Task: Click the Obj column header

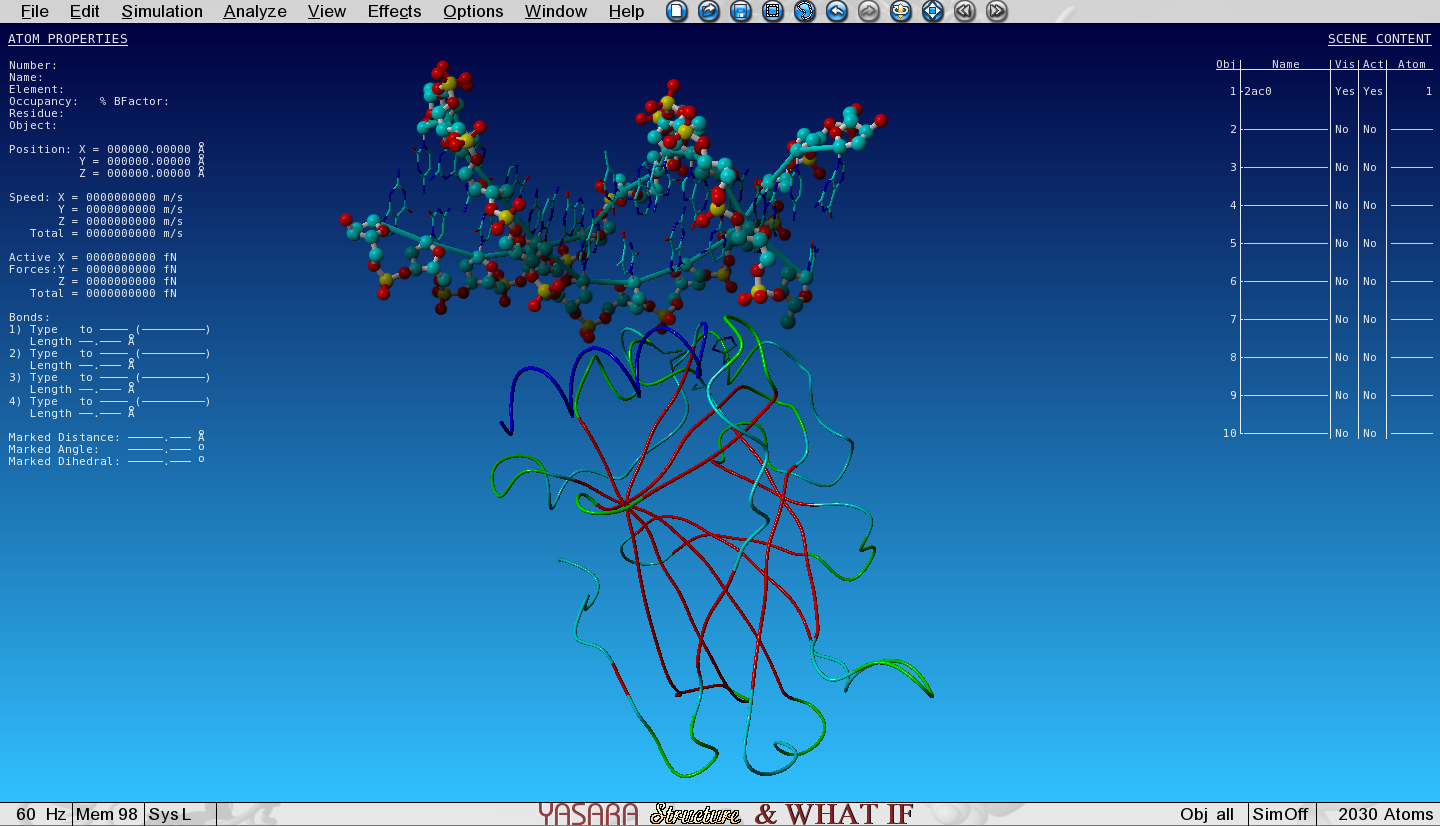Action: [x=1226, y=64]
